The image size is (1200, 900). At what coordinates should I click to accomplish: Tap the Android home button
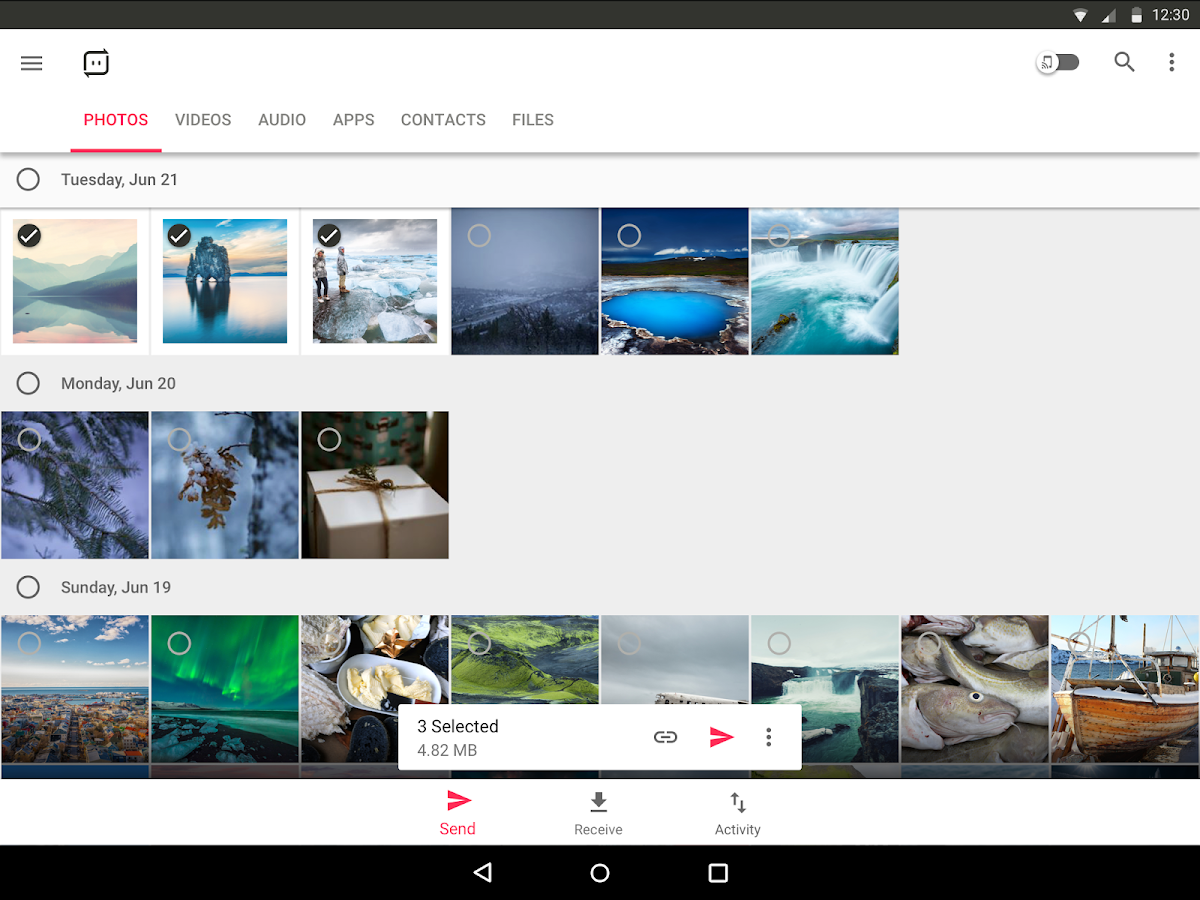(x=600, y=873)
